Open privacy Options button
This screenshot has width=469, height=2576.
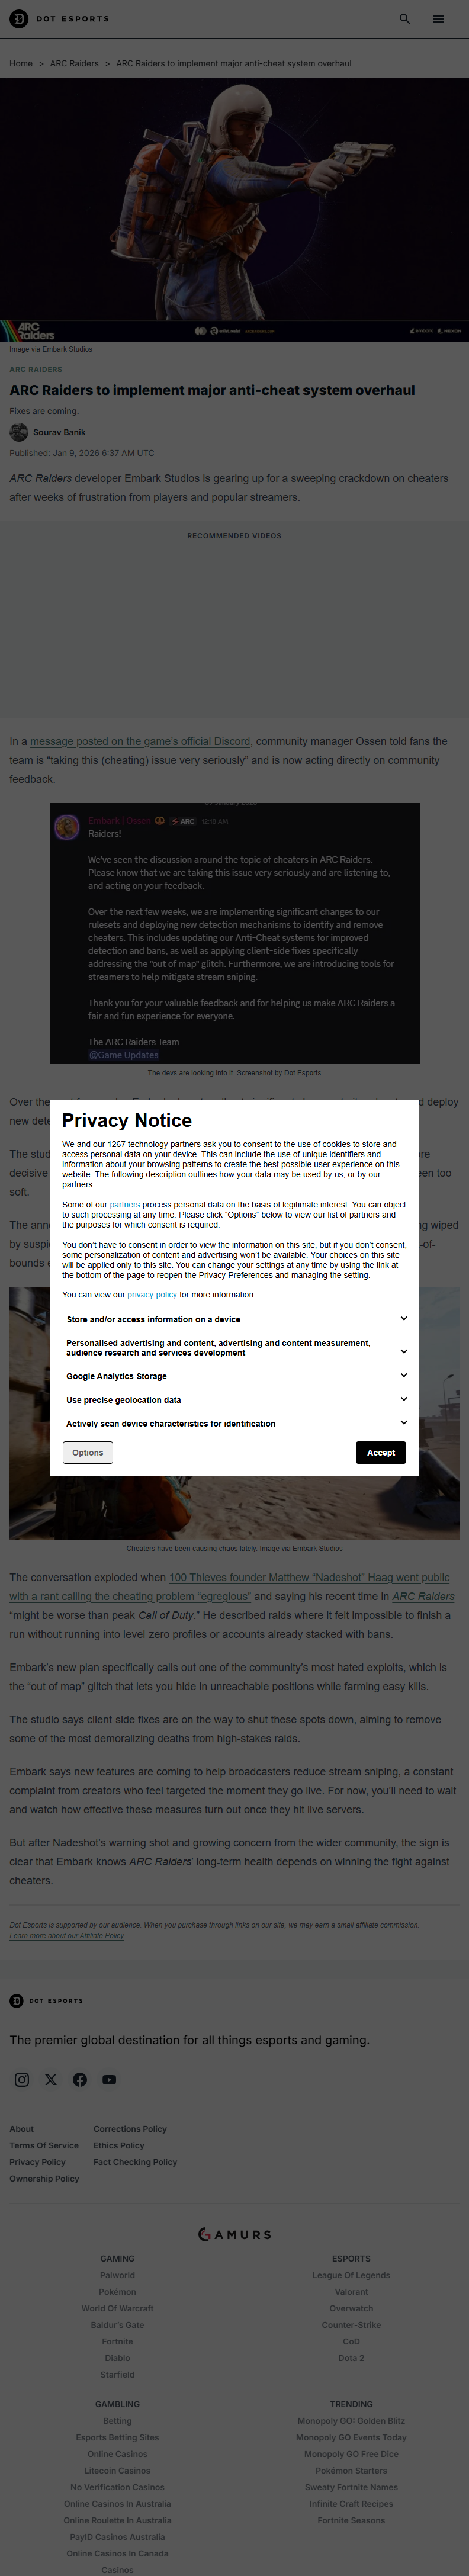tap(88, 1452)
